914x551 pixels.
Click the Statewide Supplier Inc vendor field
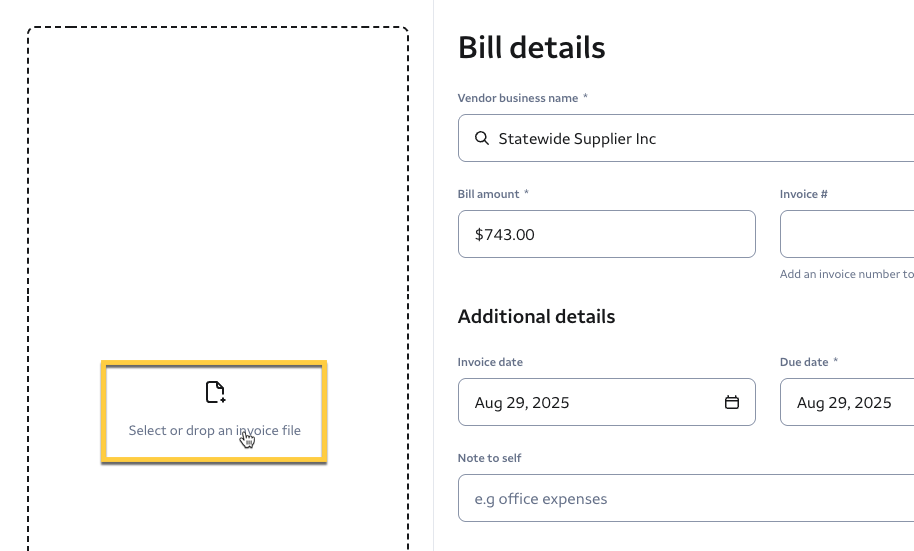pyautogui.click(x=690, y=139)
